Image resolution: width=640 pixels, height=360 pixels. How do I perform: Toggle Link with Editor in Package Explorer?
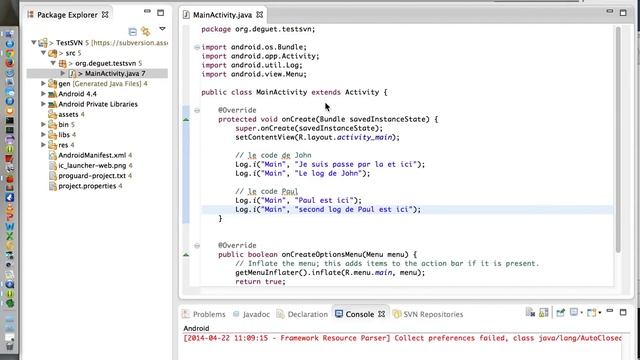(145, 31)
